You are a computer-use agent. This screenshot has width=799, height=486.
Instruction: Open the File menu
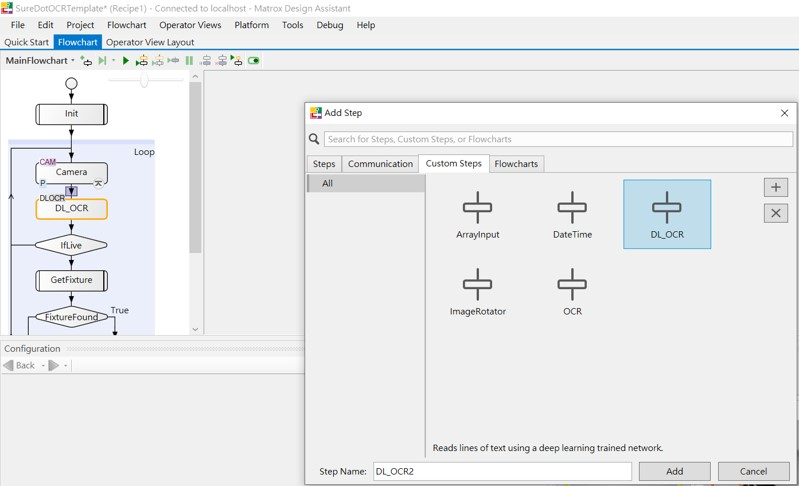[17, 25]
